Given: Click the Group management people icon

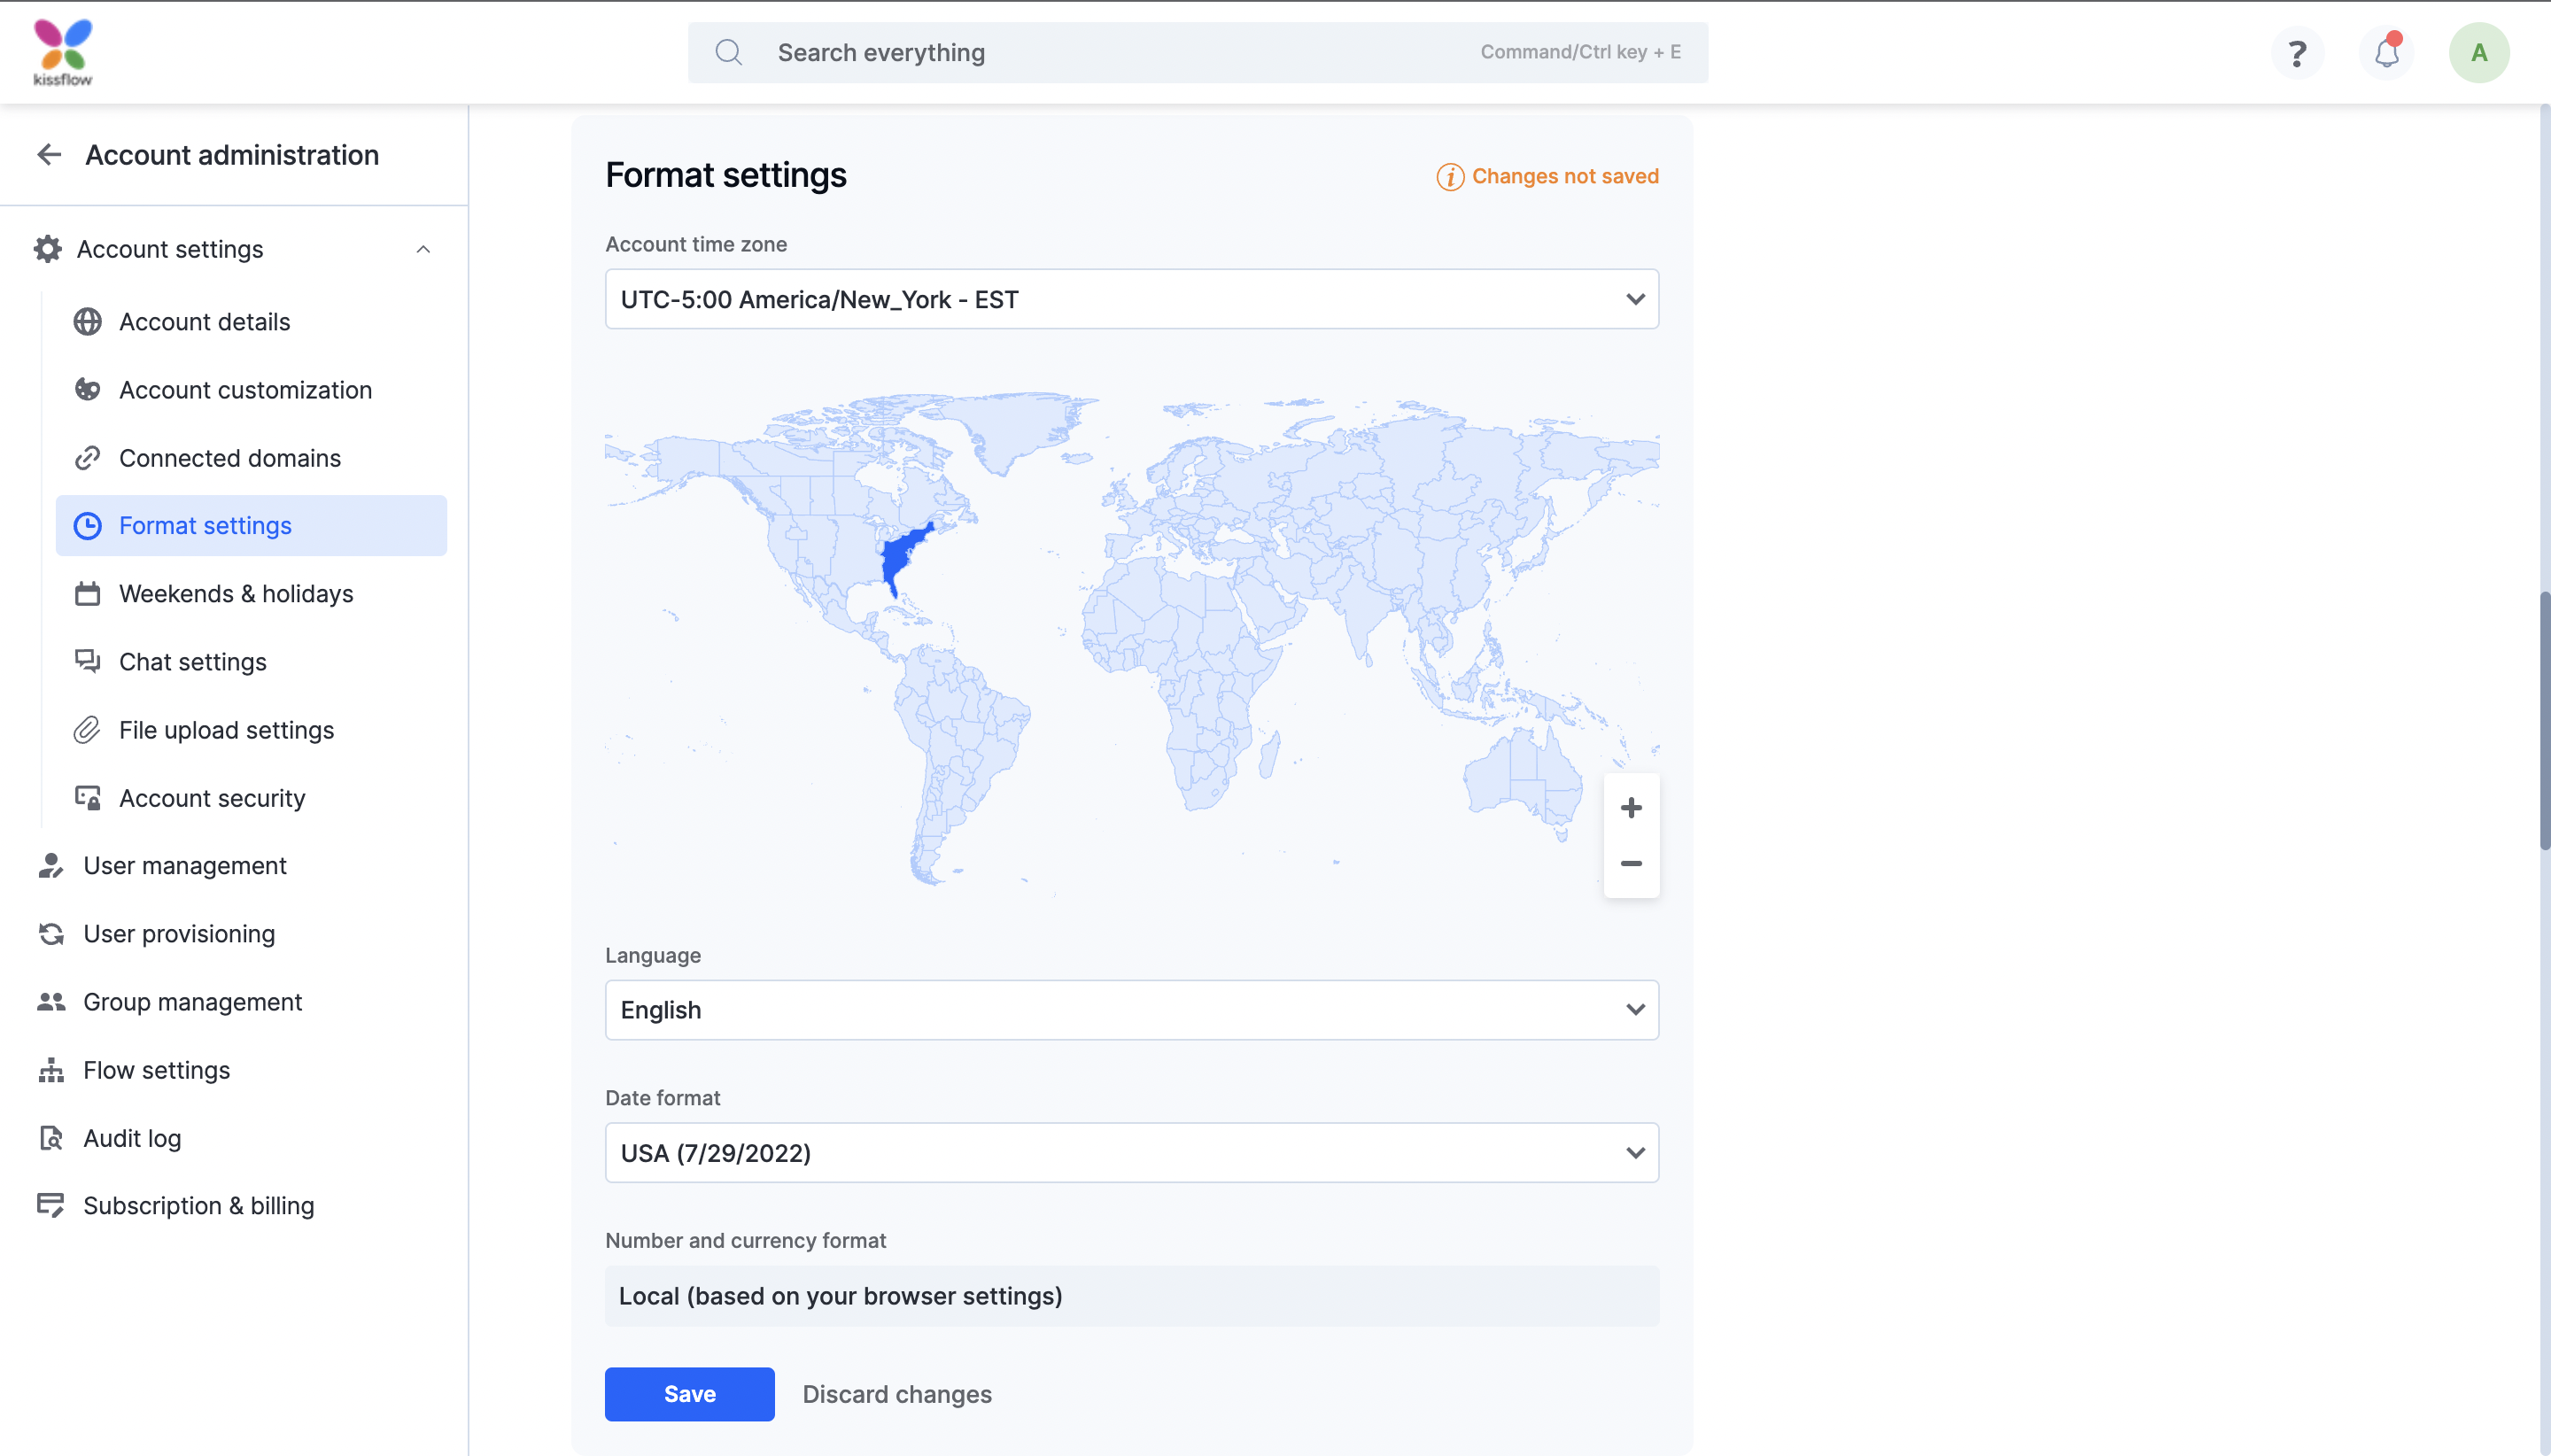Looking at the screenshot, I should coord(51,1002).
